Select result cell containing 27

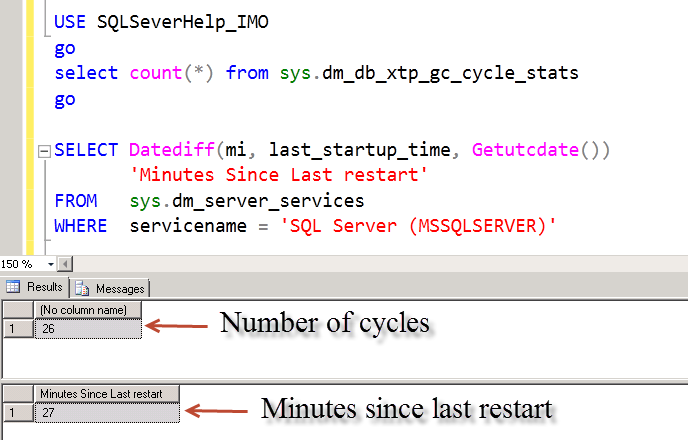click(106, 411)
